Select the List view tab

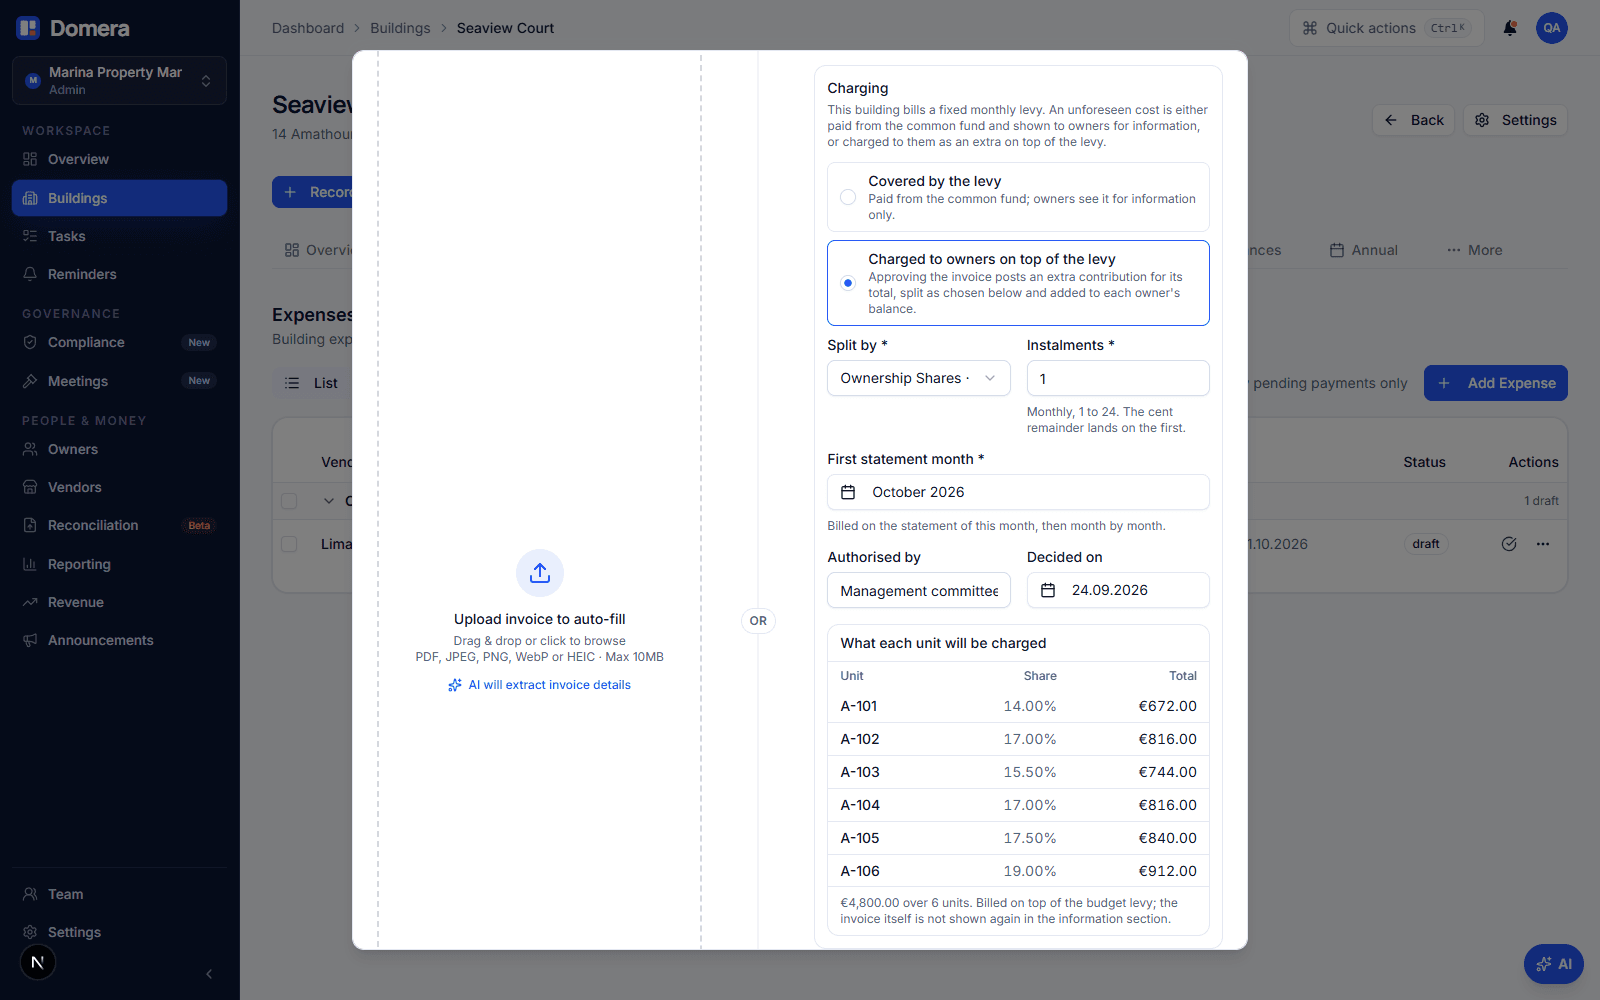click(311, 383)
